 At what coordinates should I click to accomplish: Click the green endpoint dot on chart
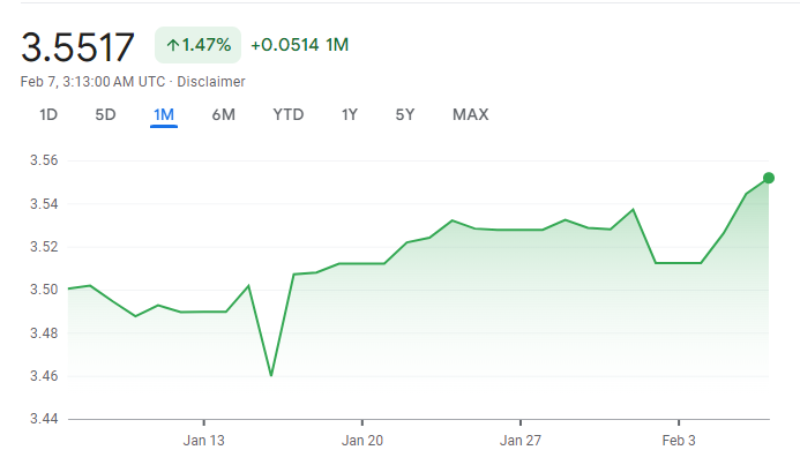coord(769,178)
